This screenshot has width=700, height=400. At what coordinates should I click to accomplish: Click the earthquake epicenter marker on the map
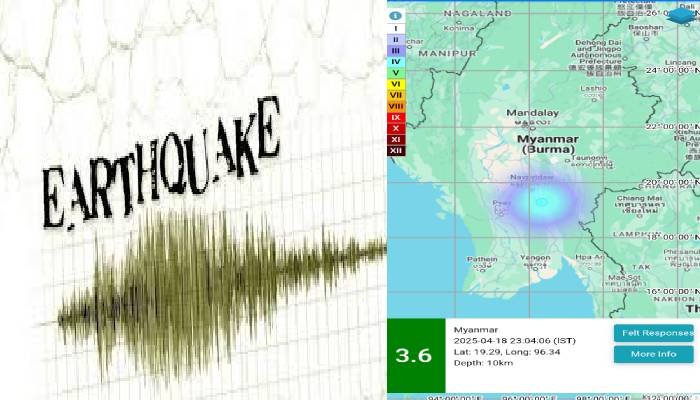point(541,203)
